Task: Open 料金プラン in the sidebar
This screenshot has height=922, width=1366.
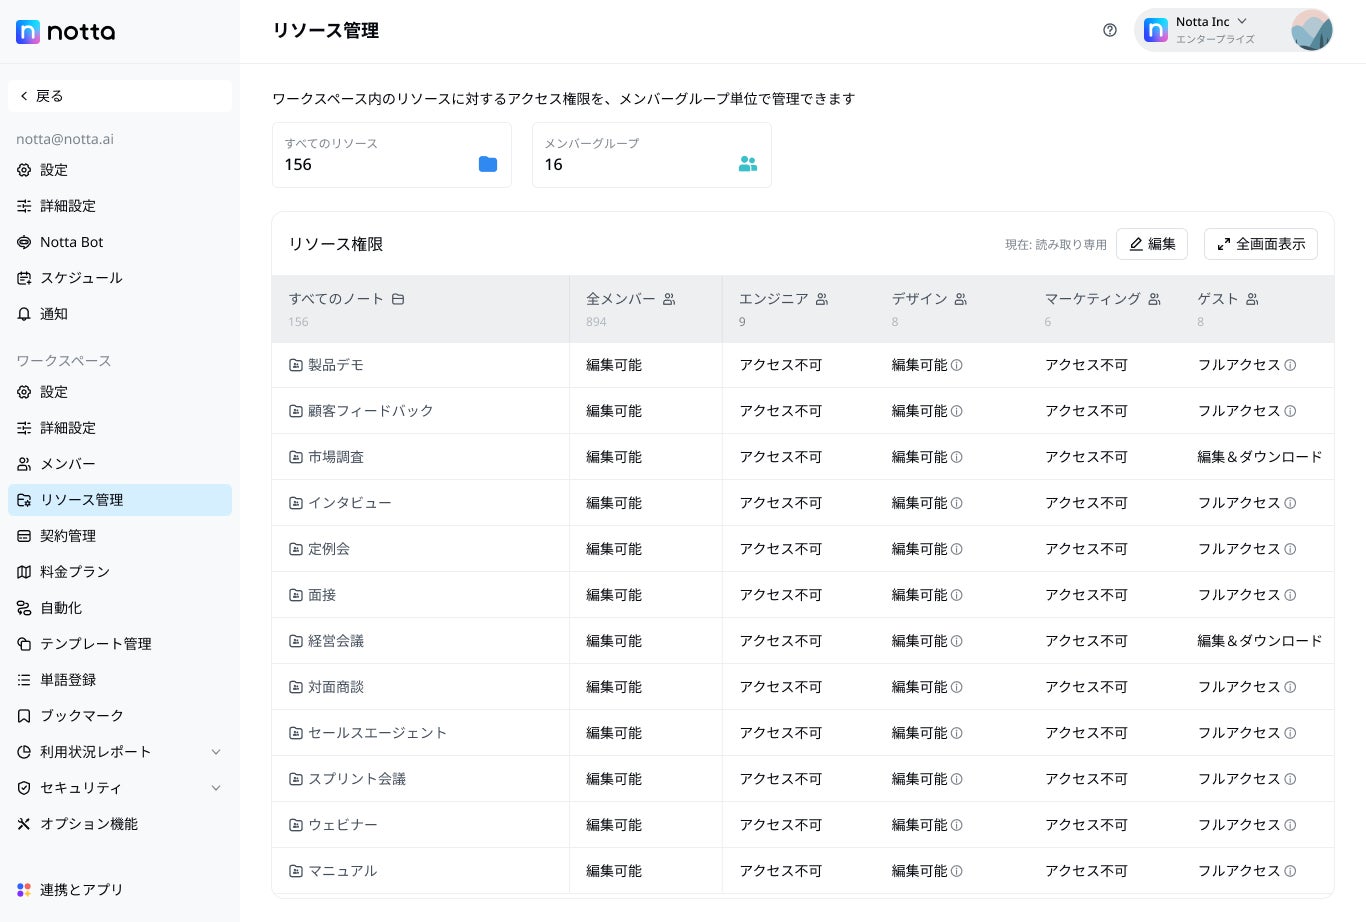Action: [120, 572]
